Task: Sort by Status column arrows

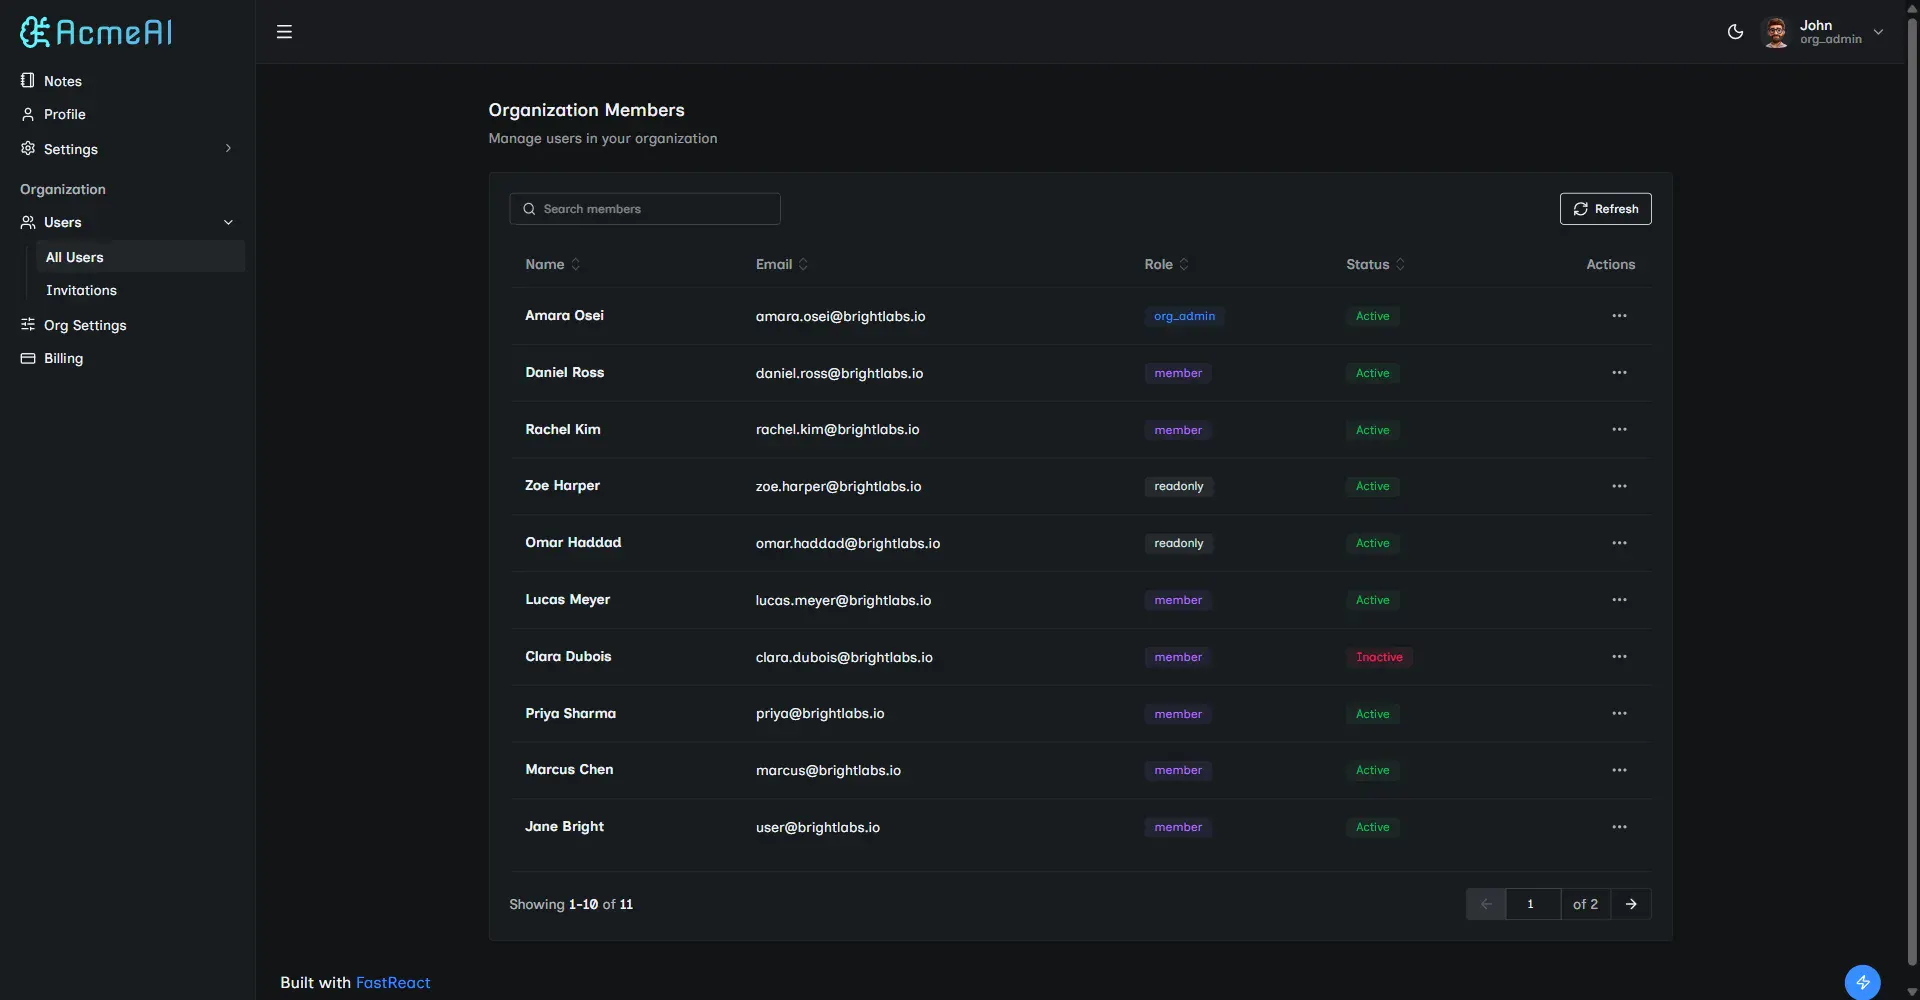Action: (1400, 264)
